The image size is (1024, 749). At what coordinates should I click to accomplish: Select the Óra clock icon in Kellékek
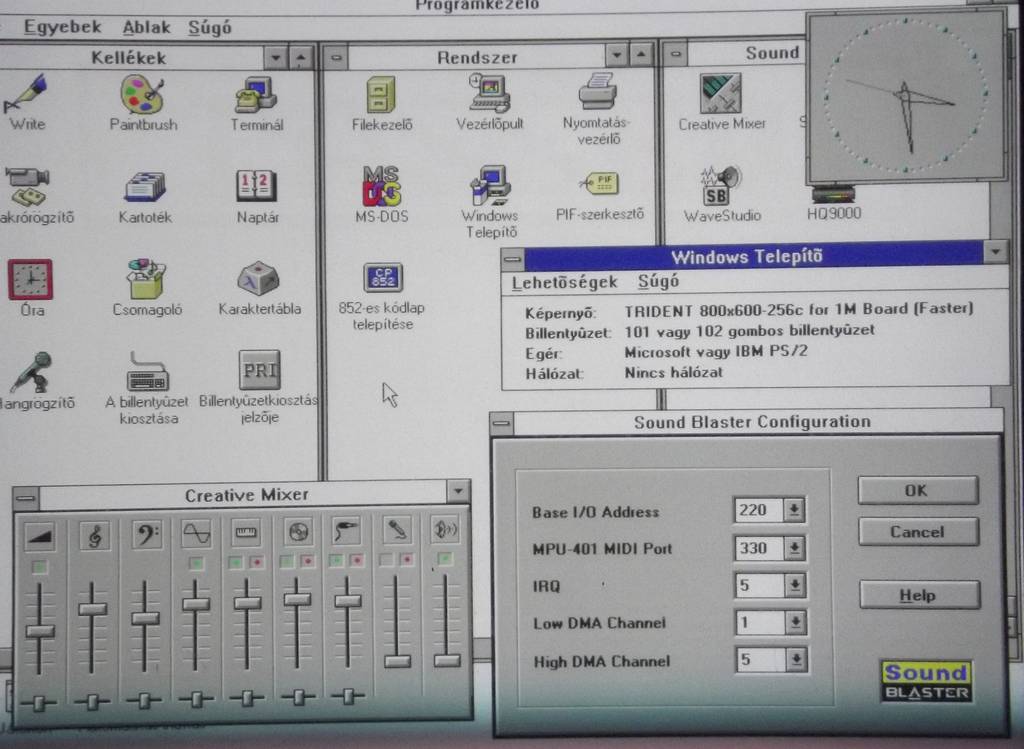point(30,279)
